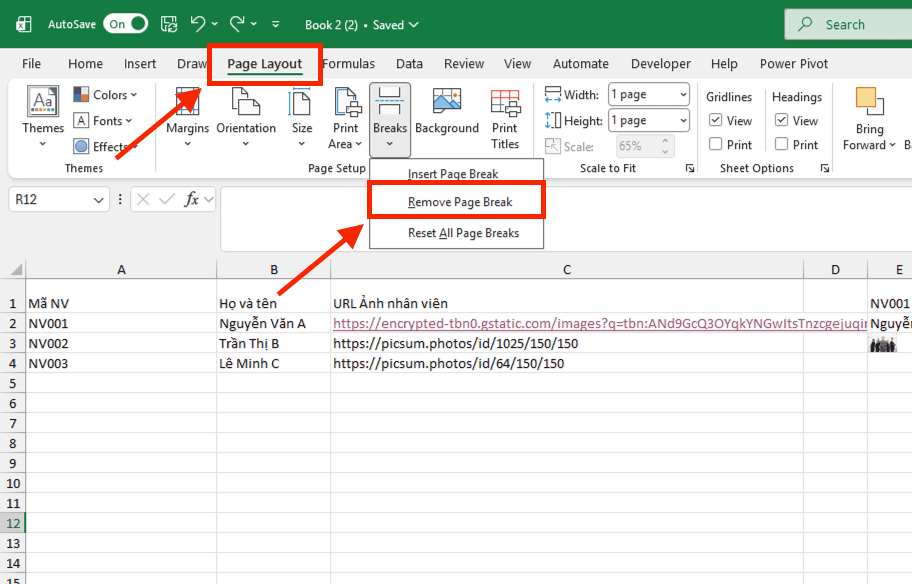Select column A header
912x584 pixels.
pos(121,270)
